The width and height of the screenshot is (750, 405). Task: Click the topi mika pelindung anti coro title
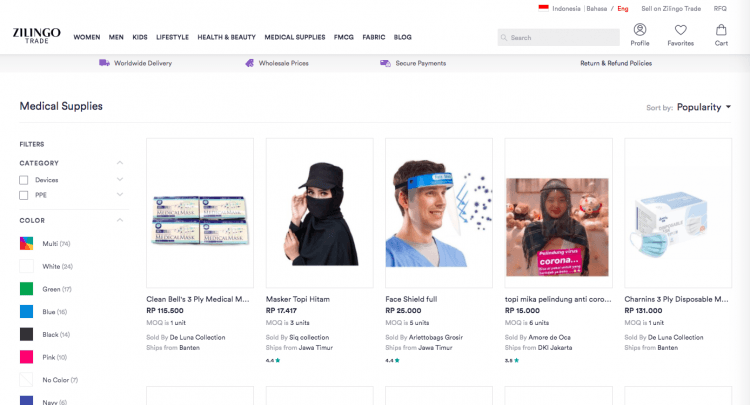(558, 299)
